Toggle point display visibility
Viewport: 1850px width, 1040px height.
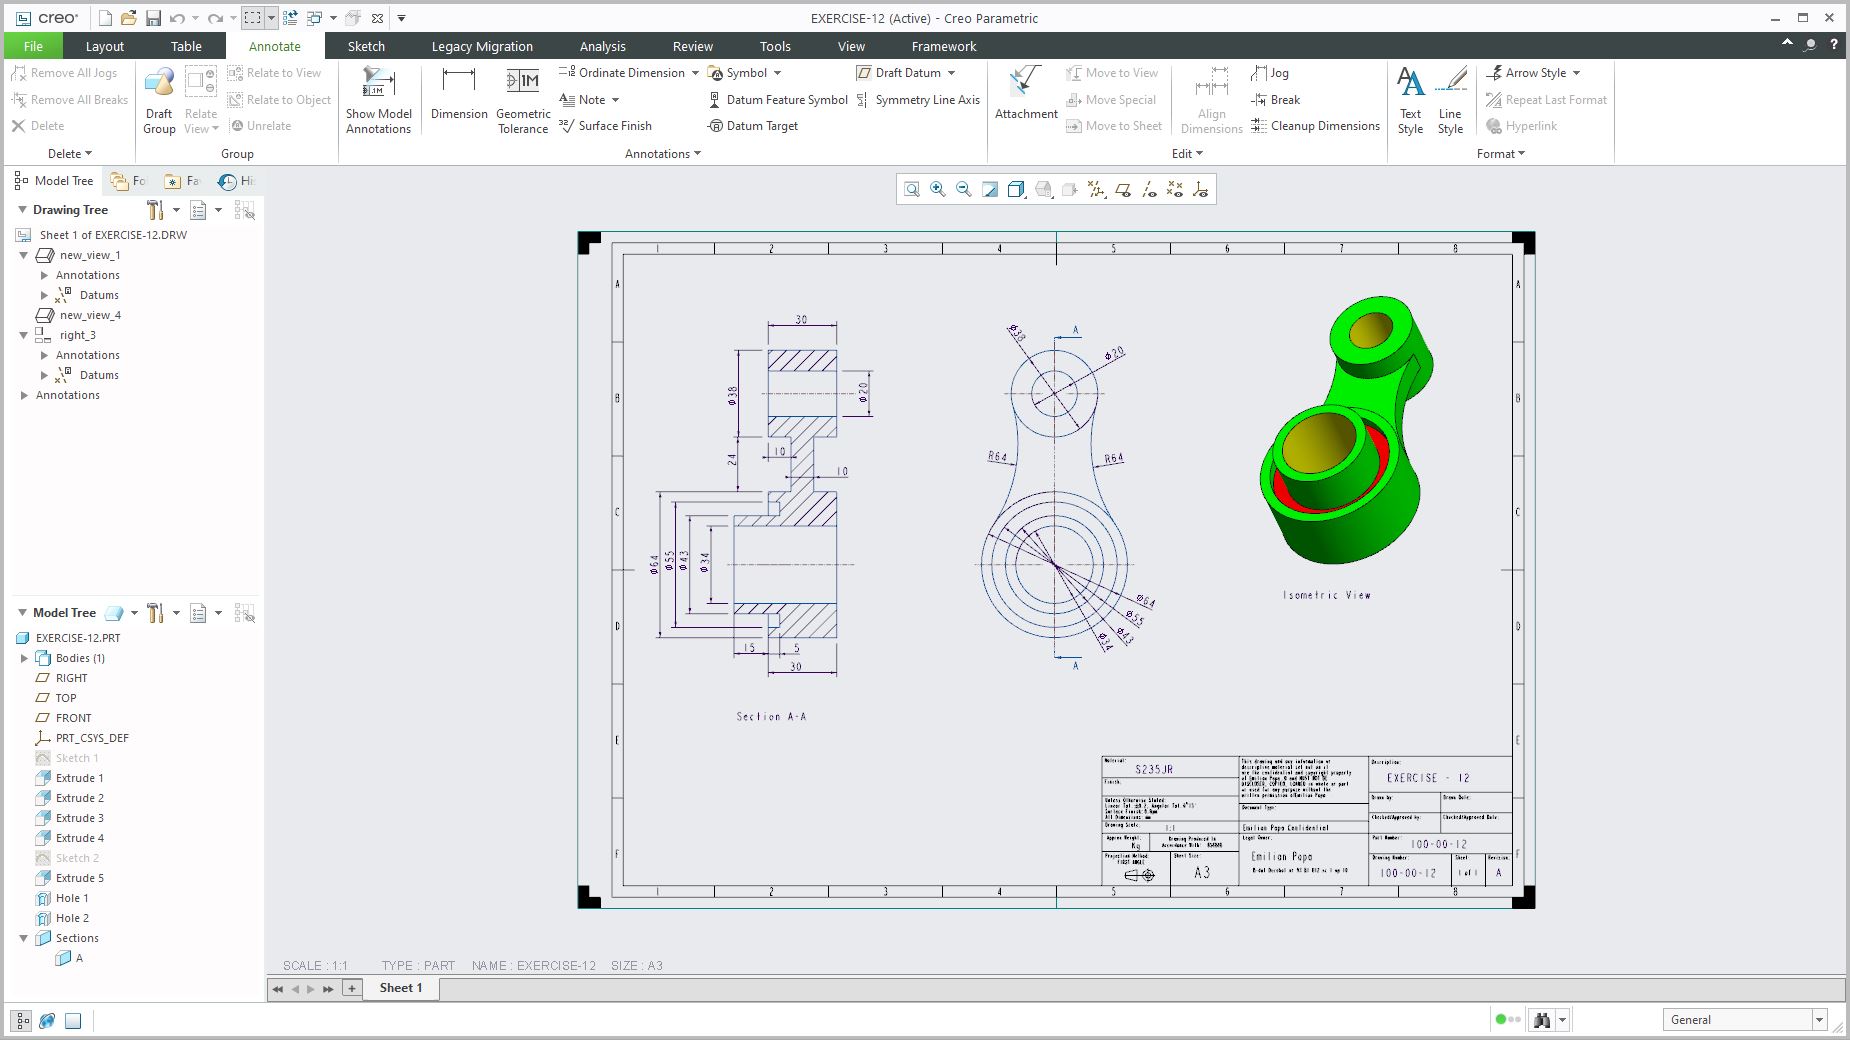1174,189
